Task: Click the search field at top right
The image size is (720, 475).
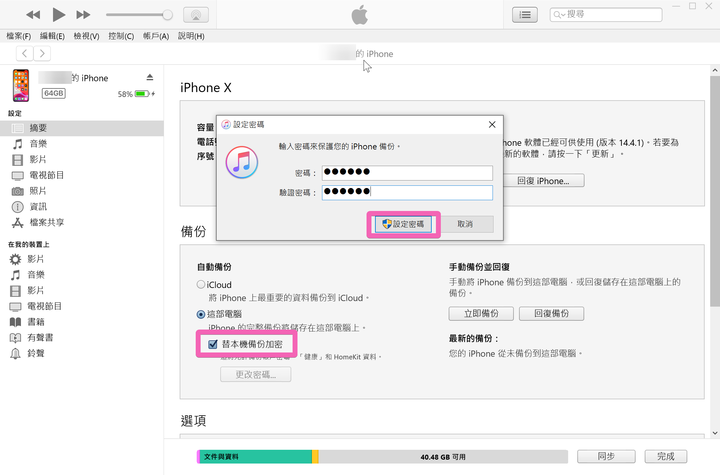Action: pyautogui.click(x=606, y=15)
